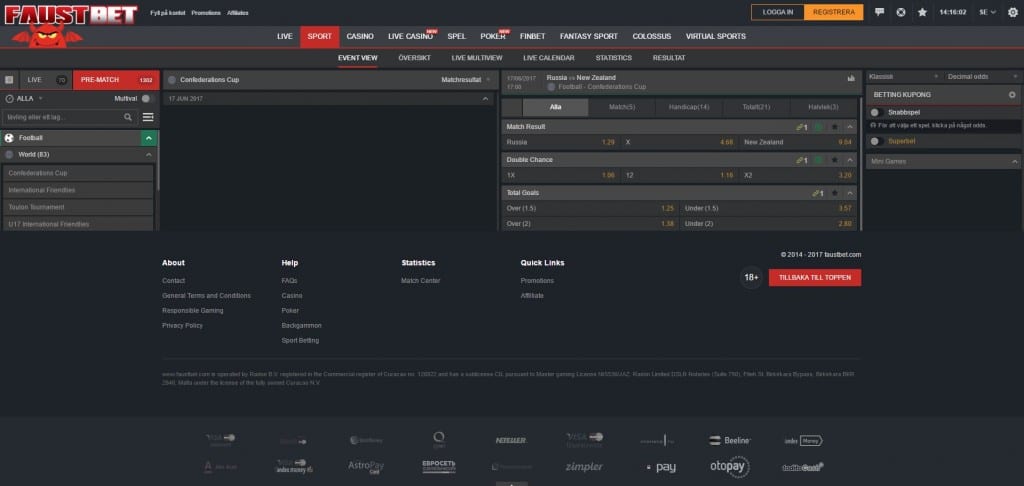This screenshot has height=486, width=1024.
Task: Click the otopay payment logo
Action: 729,467
